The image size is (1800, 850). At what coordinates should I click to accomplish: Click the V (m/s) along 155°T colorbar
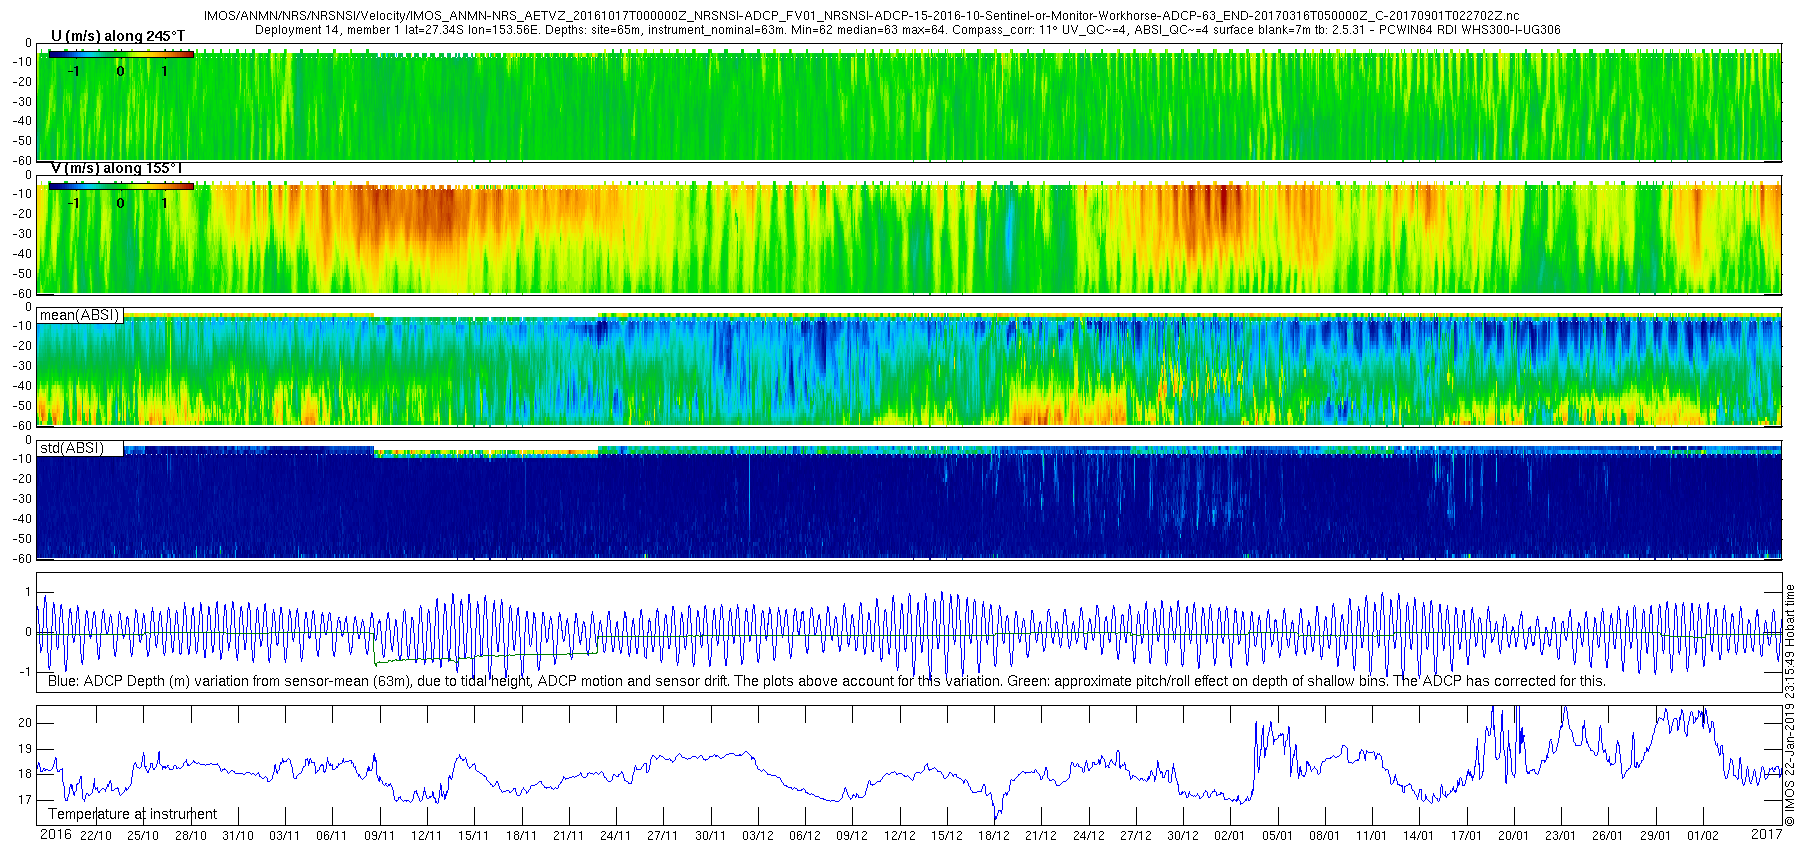tap(121, 186)
